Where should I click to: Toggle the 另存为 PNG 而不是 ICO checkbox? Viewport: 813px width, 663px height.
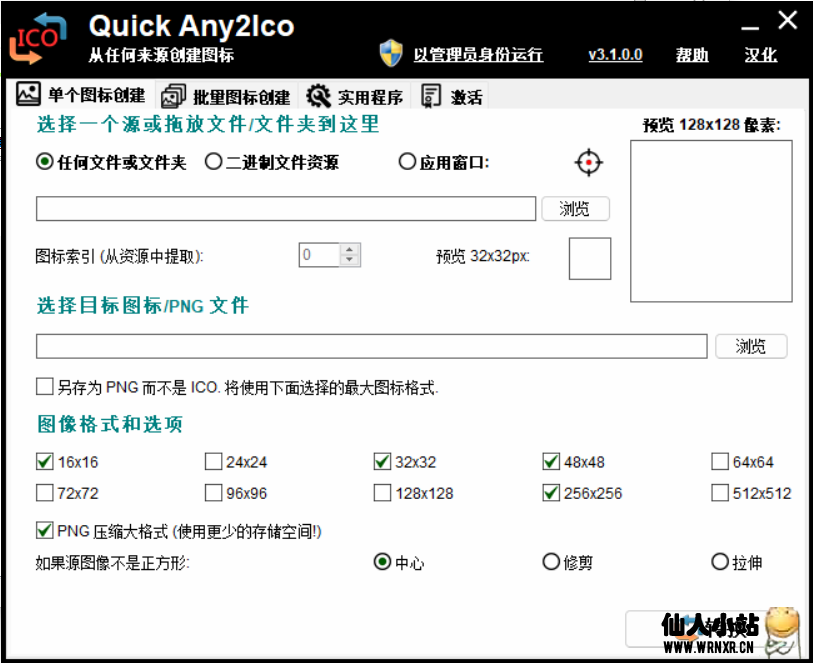(44, 385)
